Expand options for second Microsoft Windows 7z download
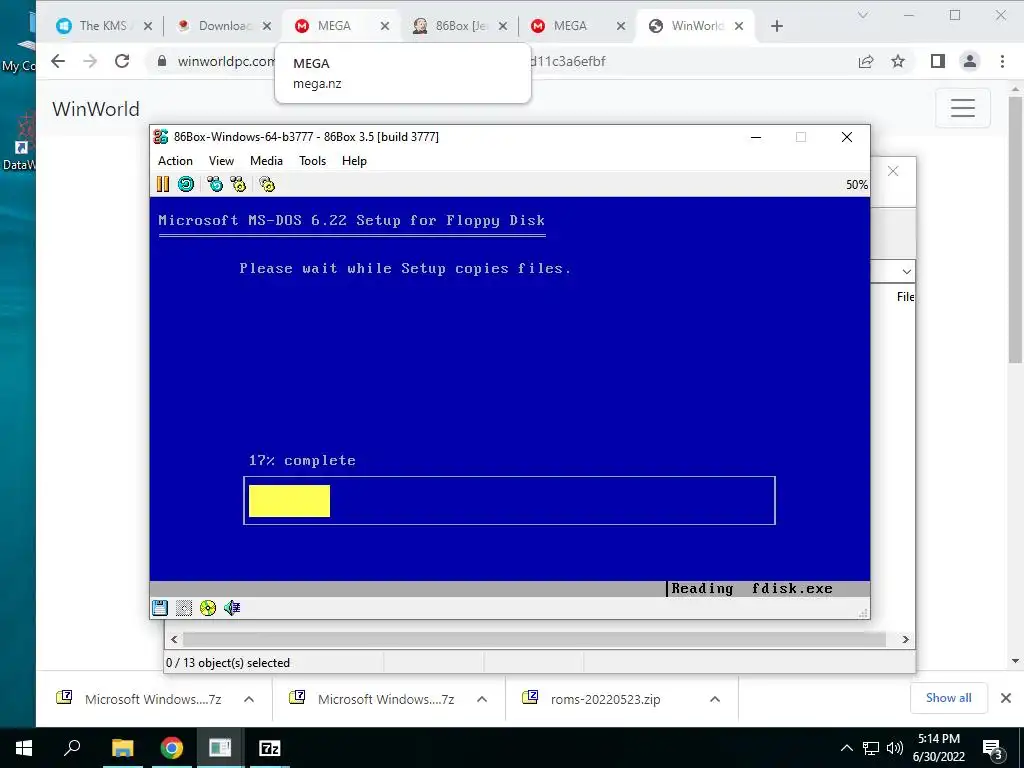The image size is (1024, 768). pyautogui.click(x=482, y=699)
